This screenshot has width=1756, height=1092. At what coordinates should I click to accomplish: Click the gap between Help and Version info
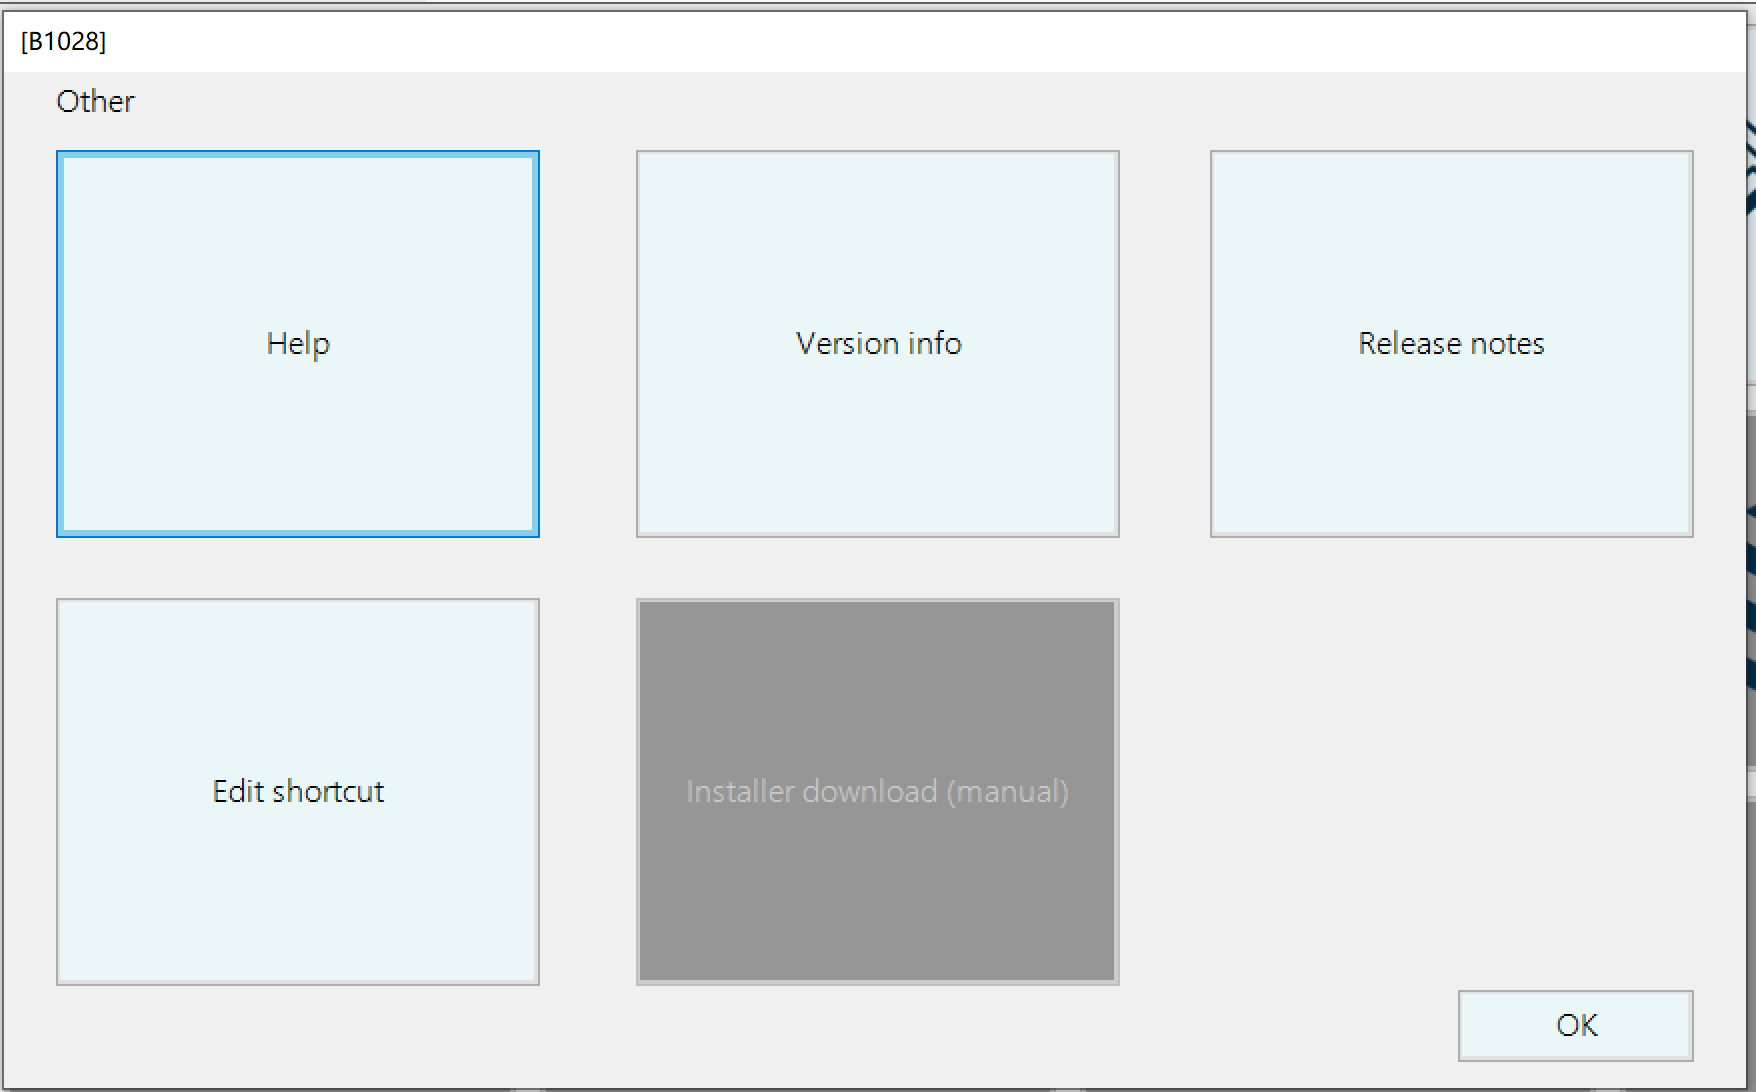588,344
